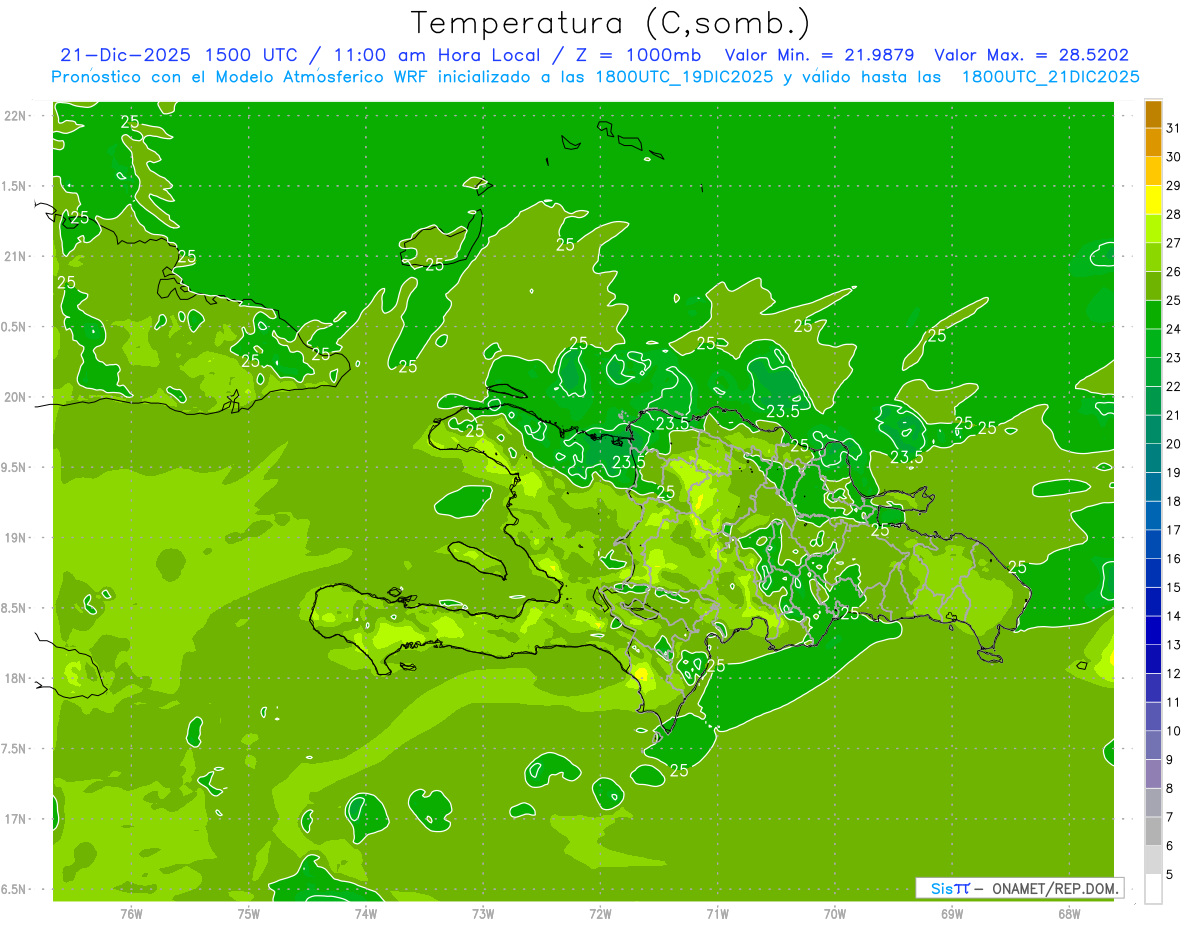The height and width of the screenshot is (927, 1200).
Task: Click the init time "1800UTC_19DIC2025"
Action: pos(684,77)
